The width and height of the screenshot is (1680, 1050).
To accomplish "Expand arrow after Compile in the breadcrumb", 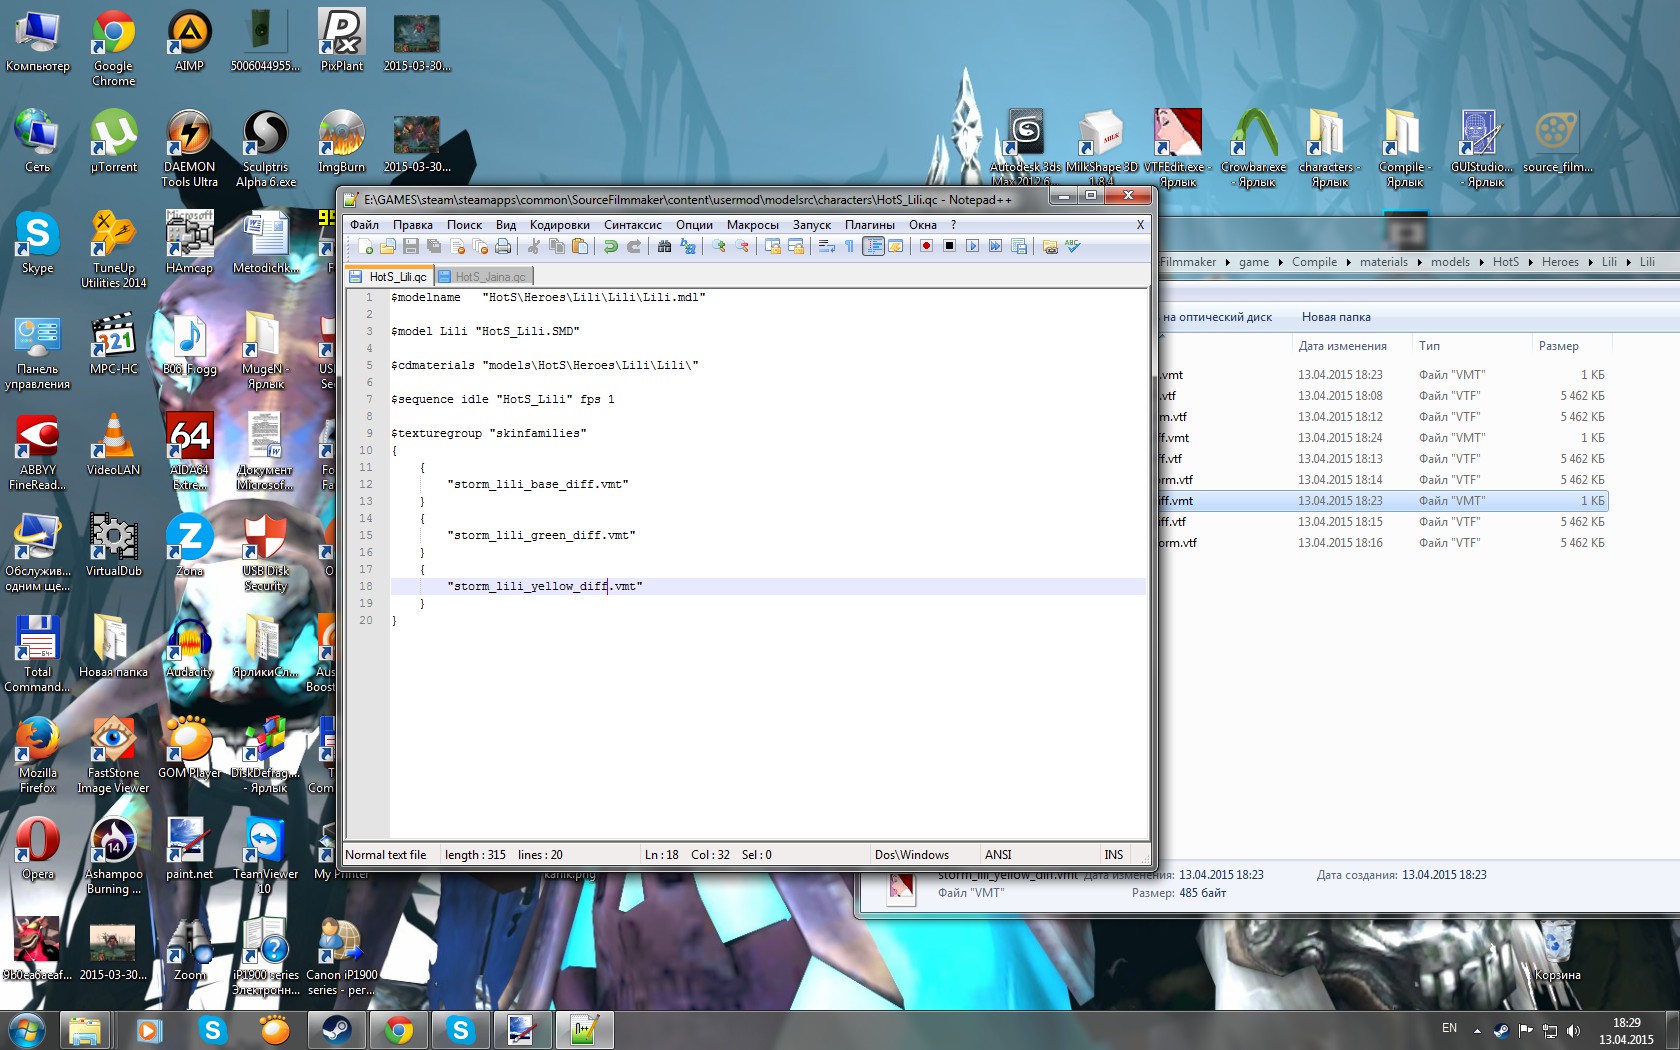I will (1348, 262).
